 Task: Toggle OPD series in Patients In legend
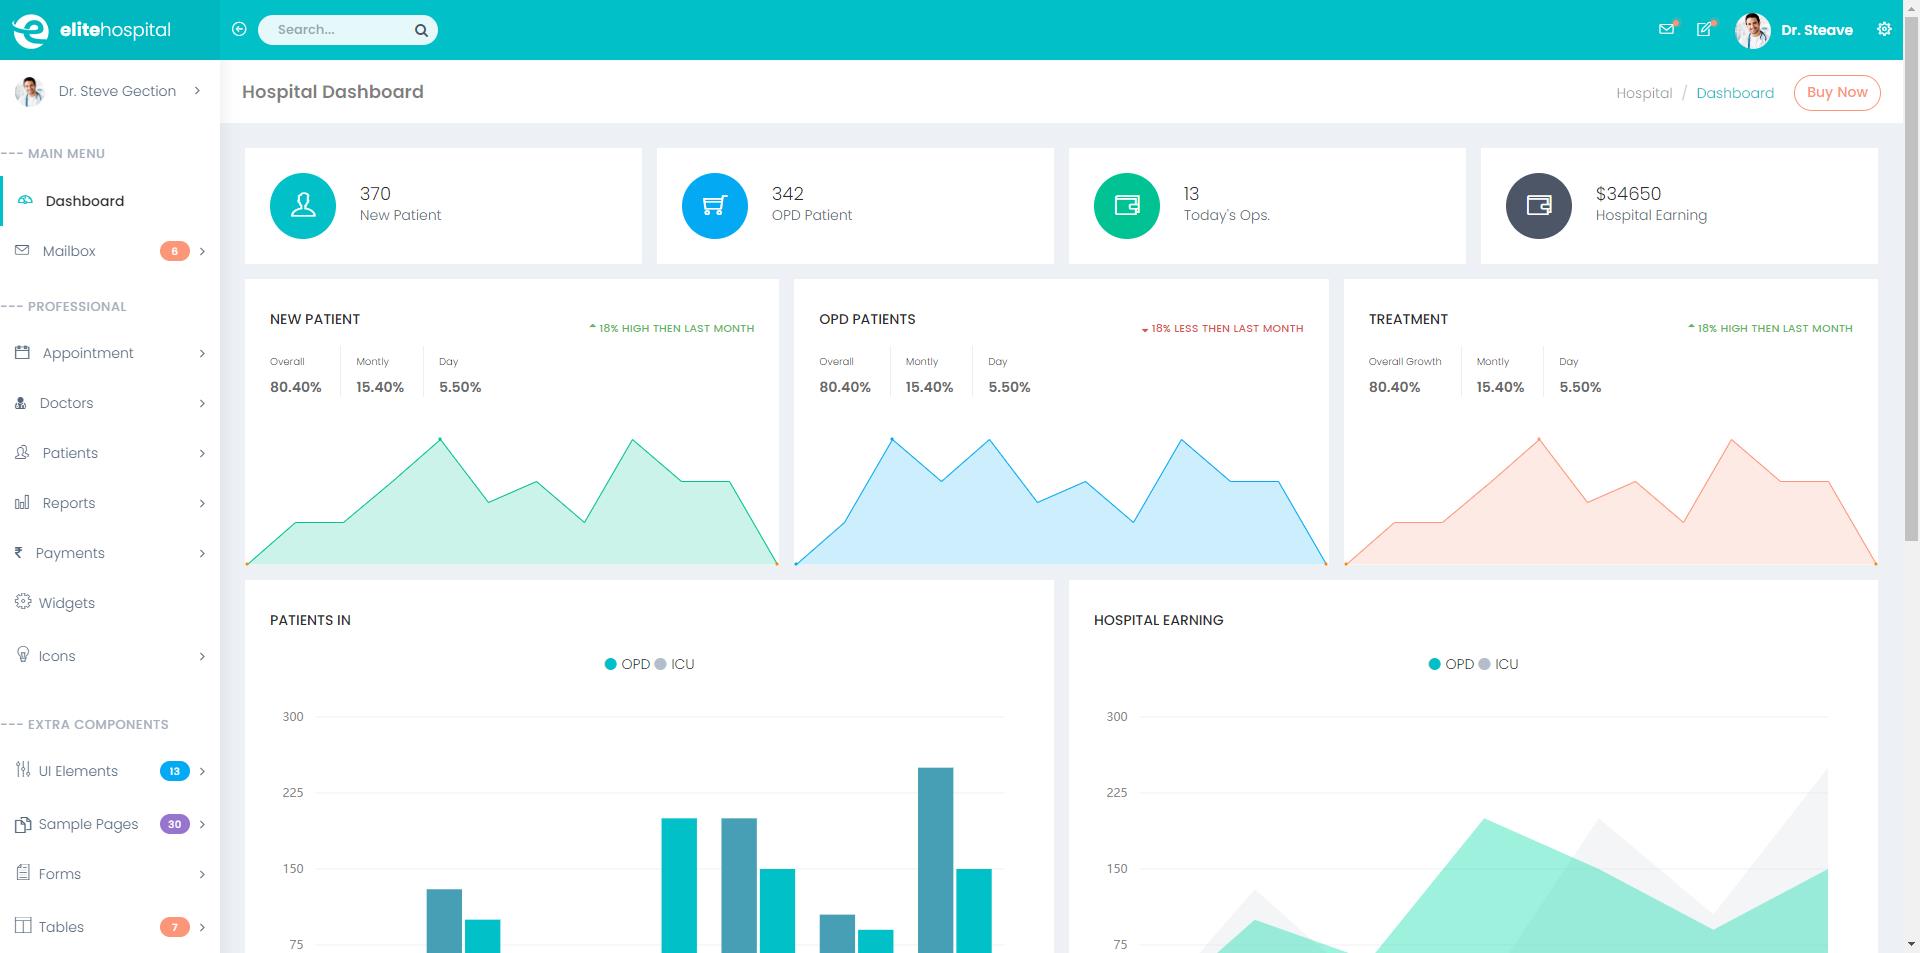(x=627, y=664)
